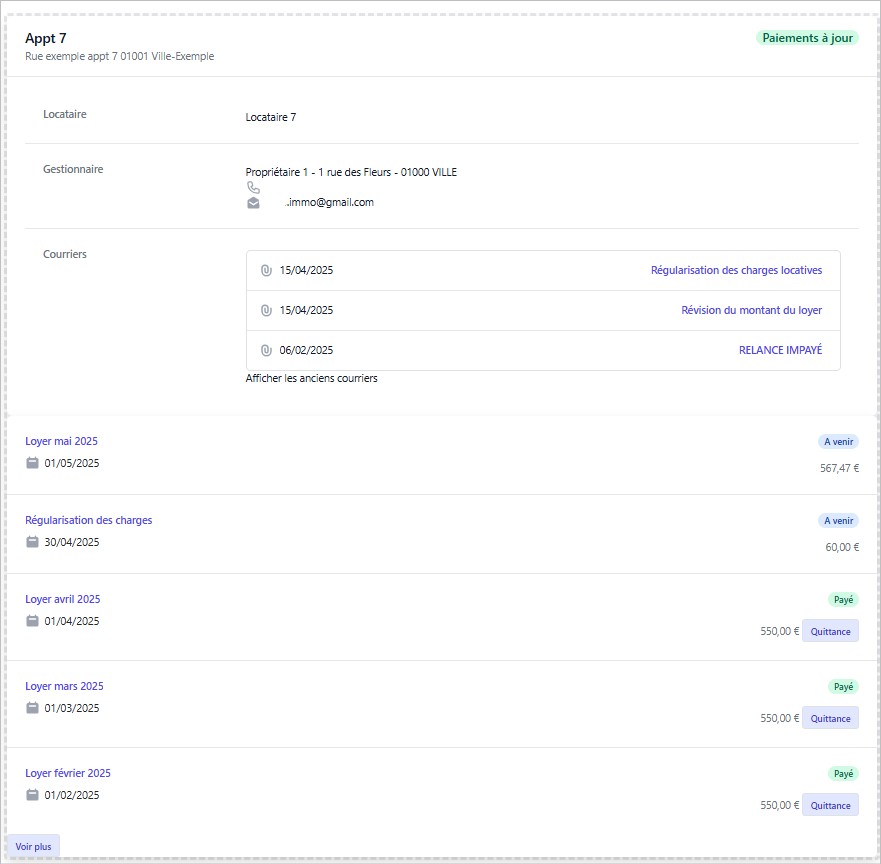
Task: Open Loyer mai 2025 entry
Action: click(61, 441)
